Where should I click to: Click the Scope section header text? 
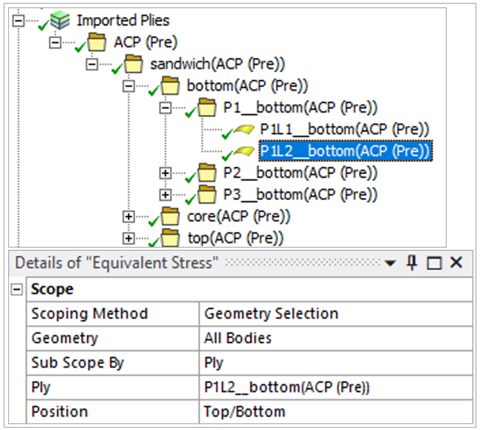52,289
